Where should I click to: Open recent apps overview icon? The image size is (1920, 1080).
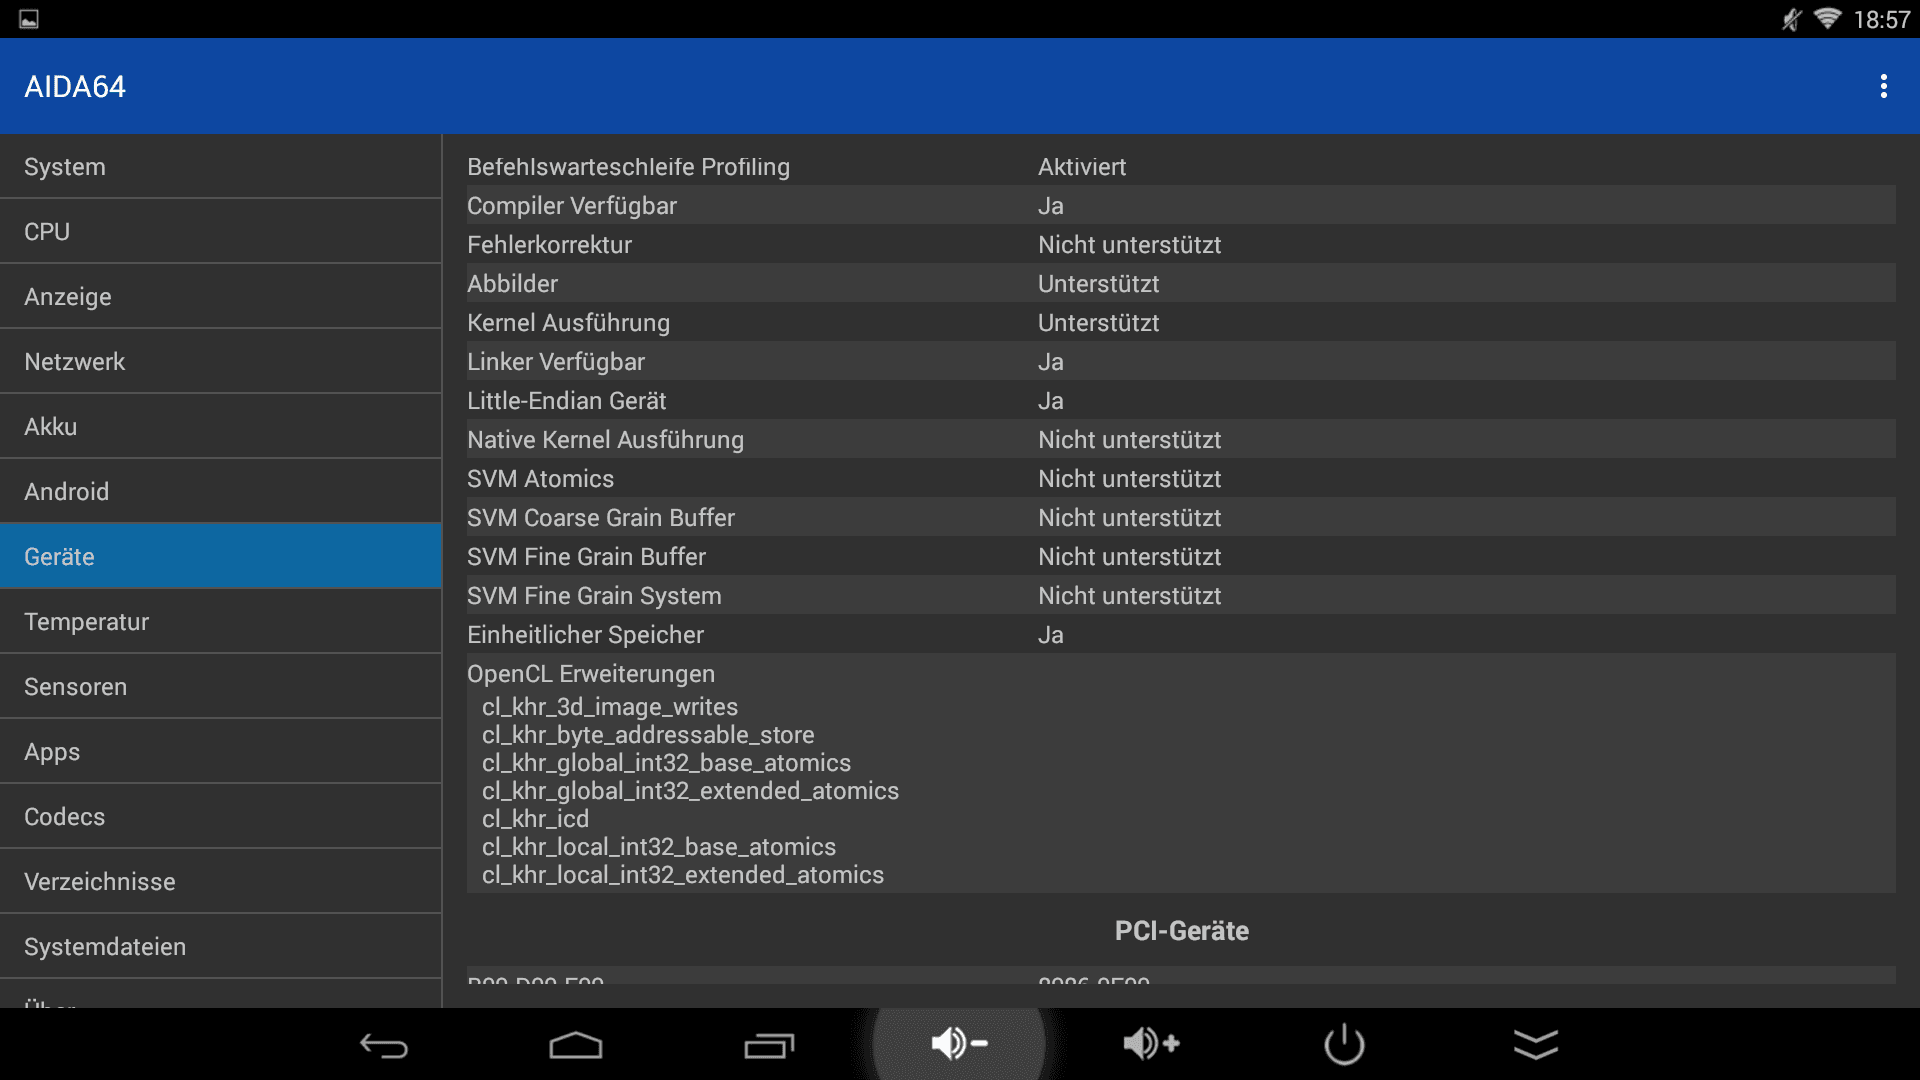(768, 1045)
